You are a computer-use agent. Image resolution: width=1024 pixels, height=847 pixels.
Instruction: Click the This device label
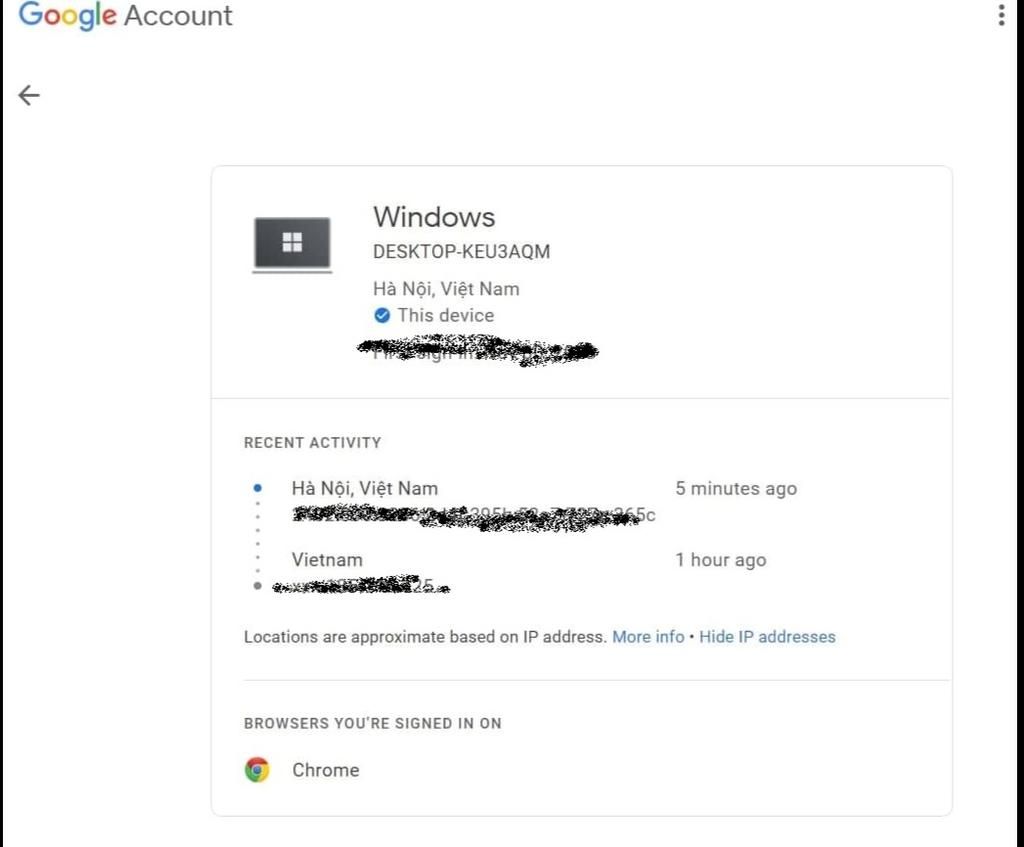[446, 315]
